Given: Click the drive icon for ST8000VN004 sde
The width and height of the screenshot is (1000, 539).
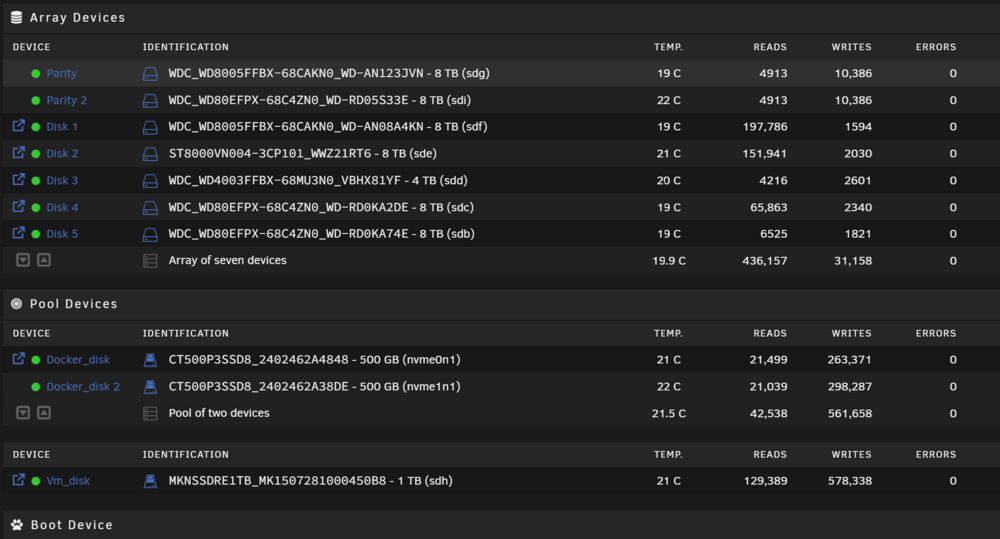Looking at the screenshot, I should coord(150,154).
